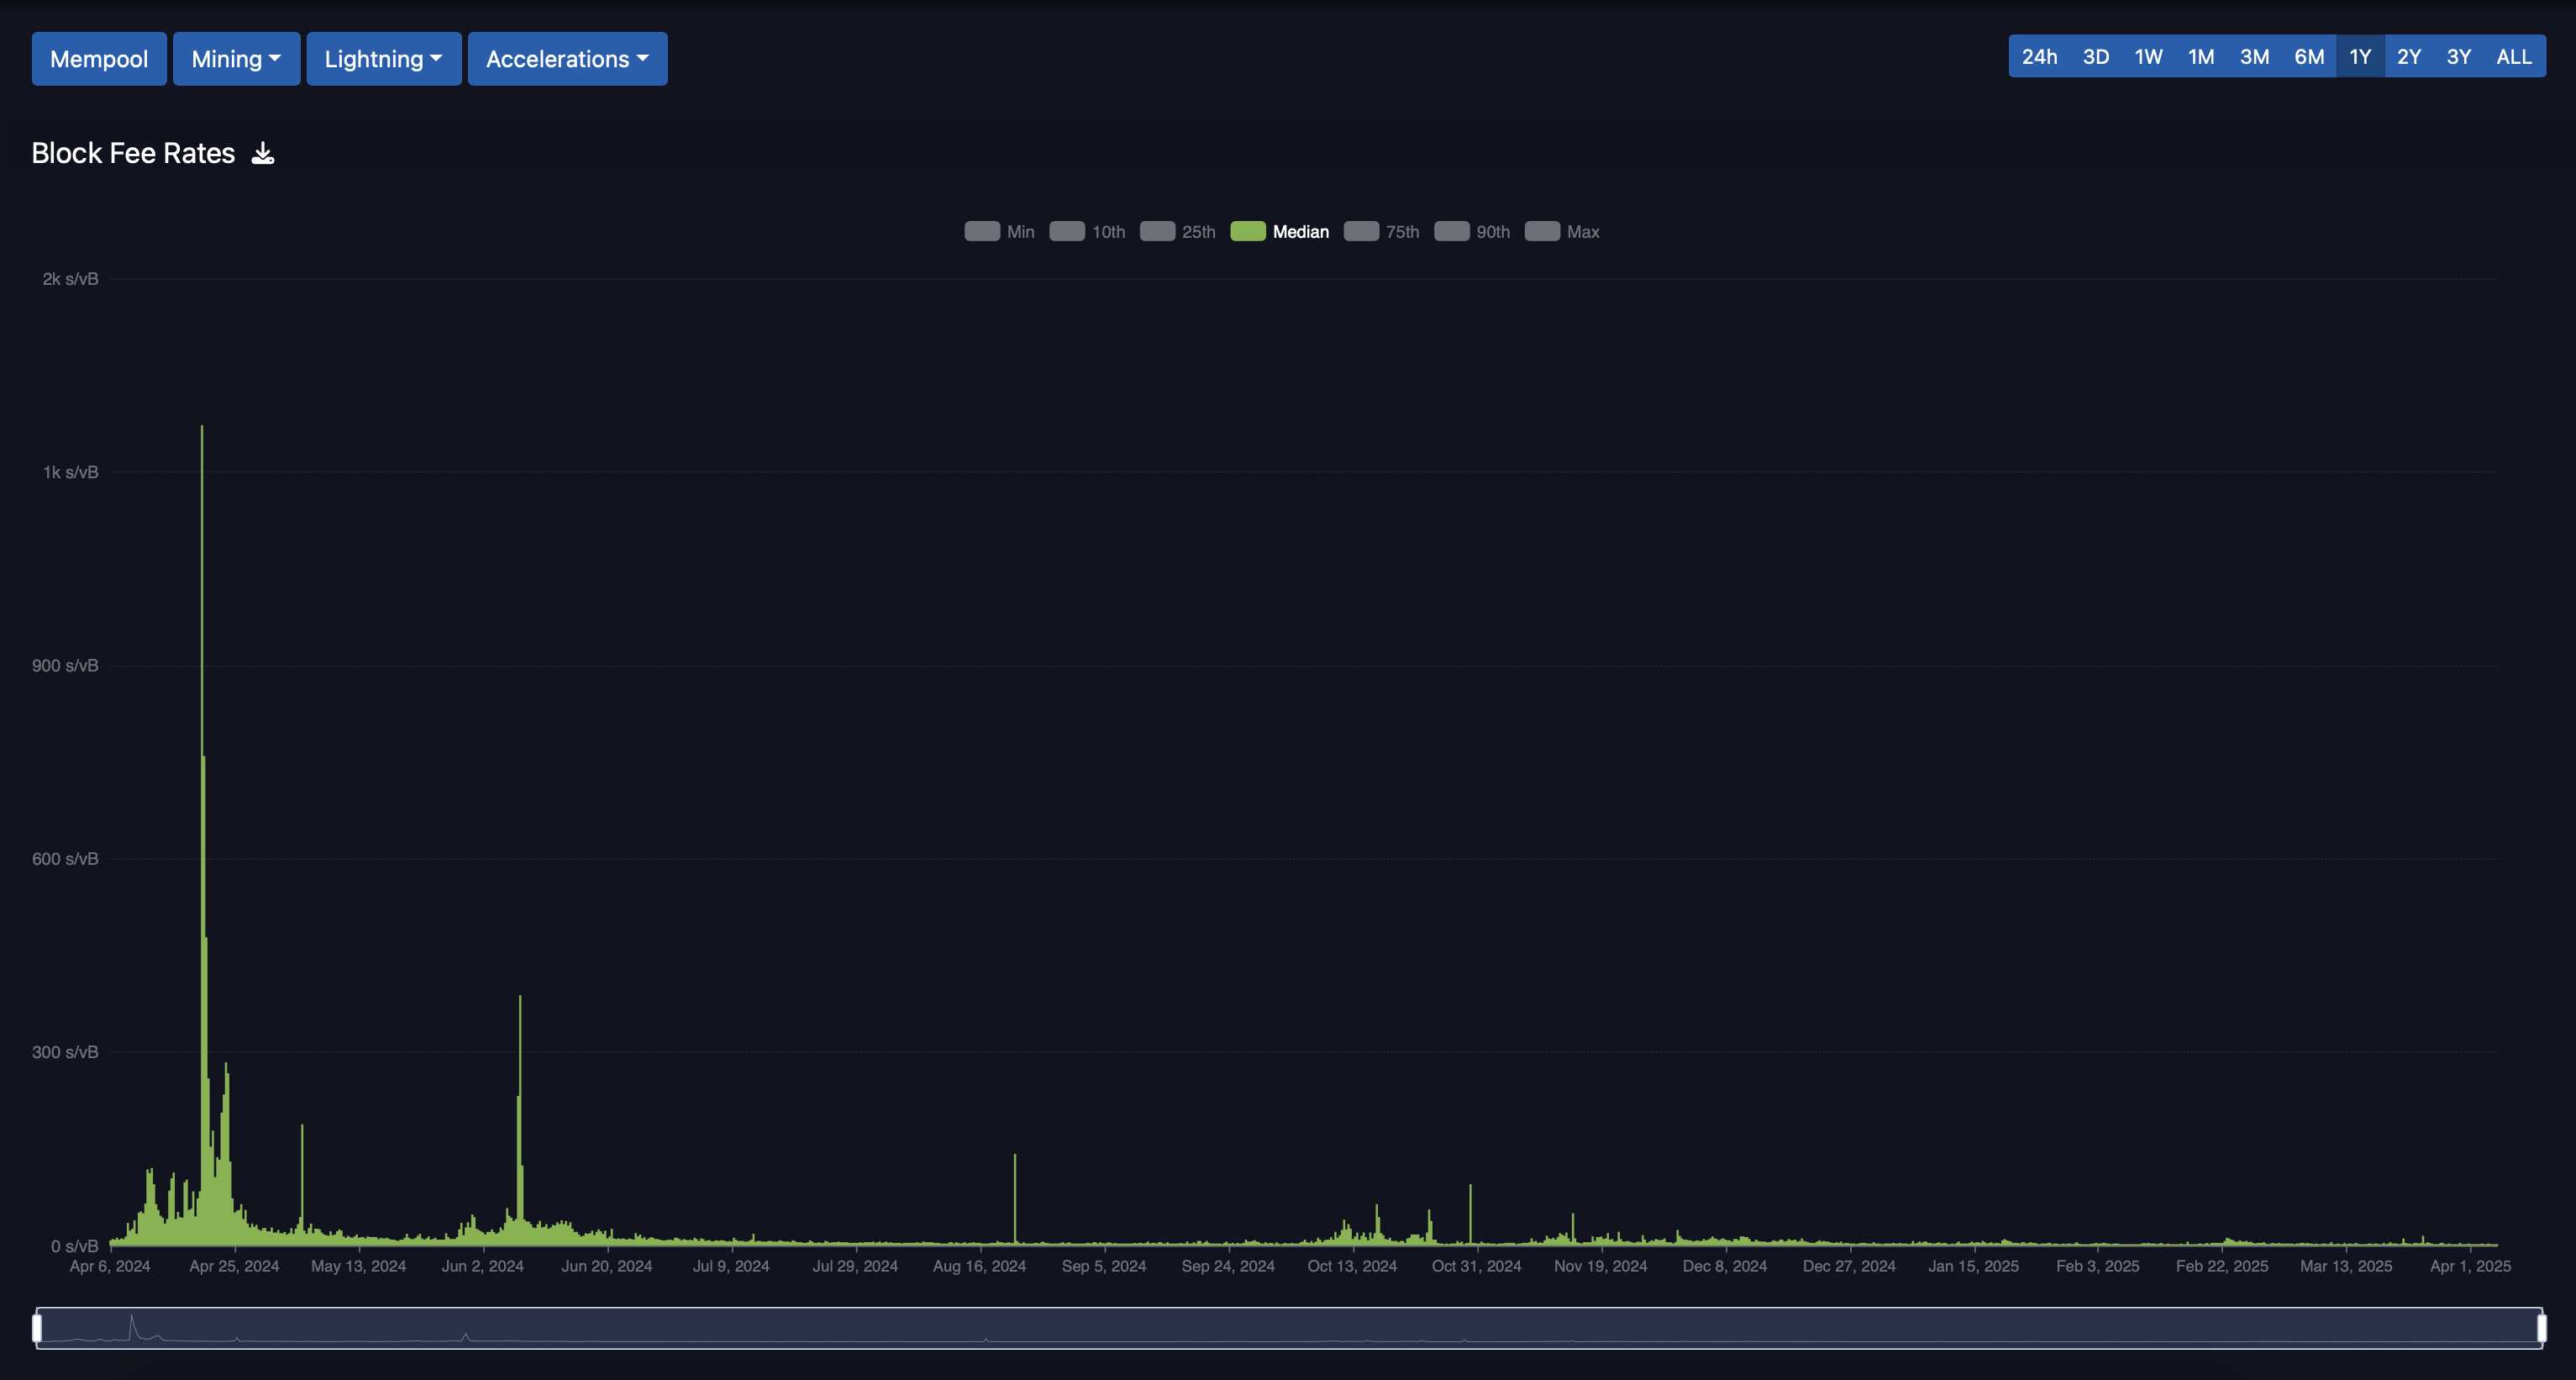Enable the 75th percentile series

pos(1381,232)
